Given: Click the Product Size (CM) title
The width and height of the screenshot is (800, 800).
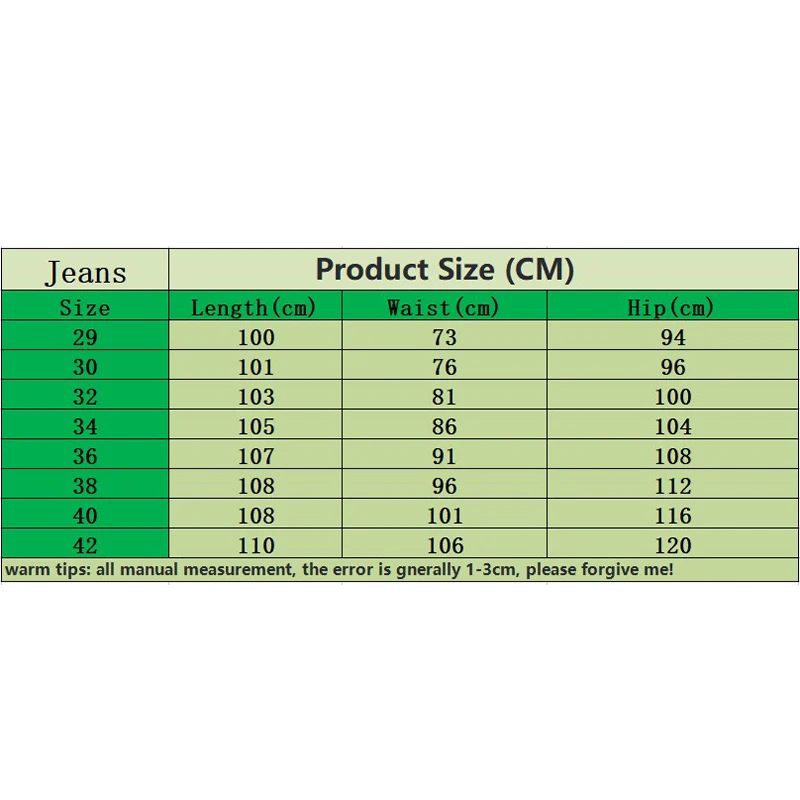Looking at the screenshot, I should coord(444,269).
